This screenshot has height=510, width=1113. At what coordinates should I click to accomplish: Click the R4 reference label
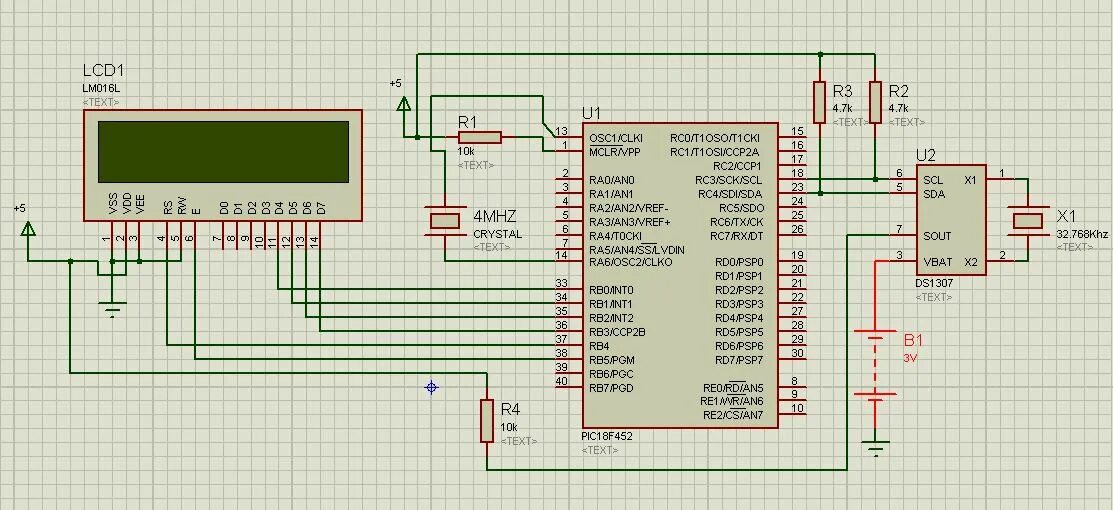pyautogui.click(x=510, y=409)
